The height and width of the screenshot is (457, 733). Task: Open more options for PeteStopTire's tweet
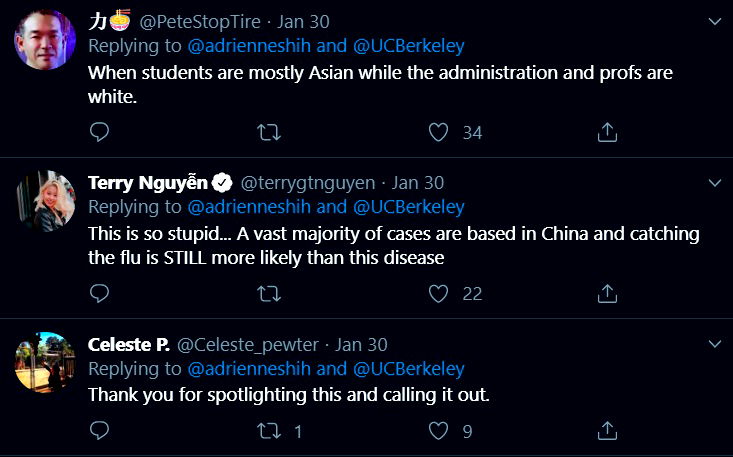click(x=714, y=21)
